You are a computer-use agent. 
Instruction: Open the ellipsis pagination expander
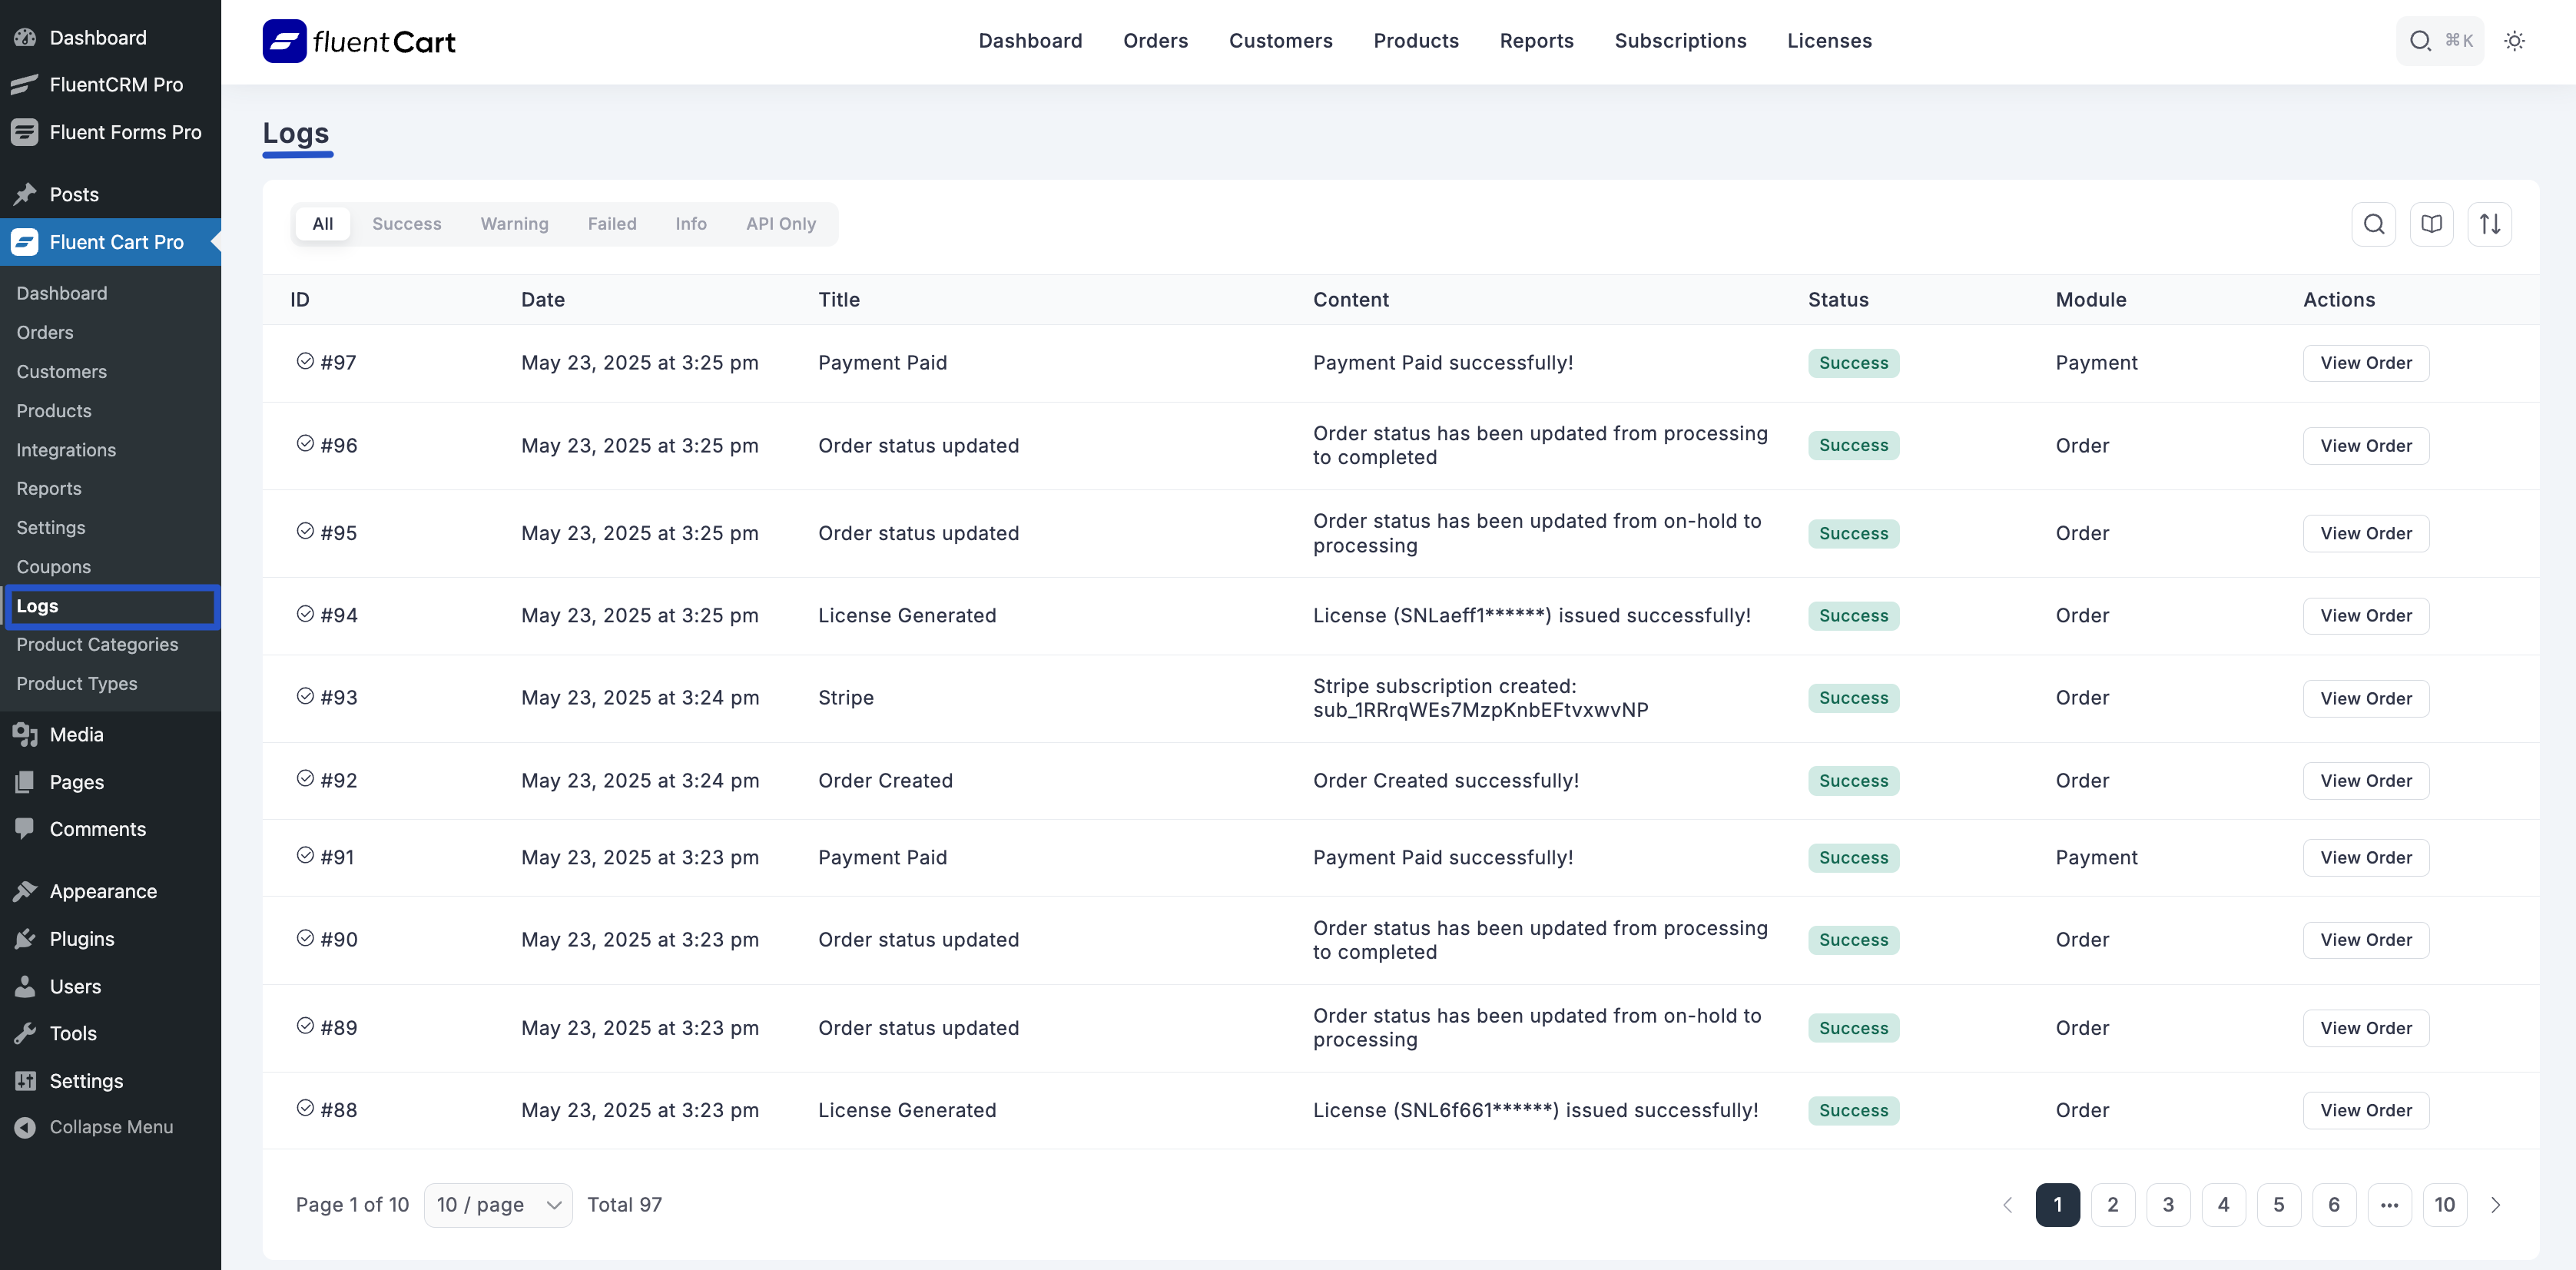pyautogui.click(x=2390, y=1205)
